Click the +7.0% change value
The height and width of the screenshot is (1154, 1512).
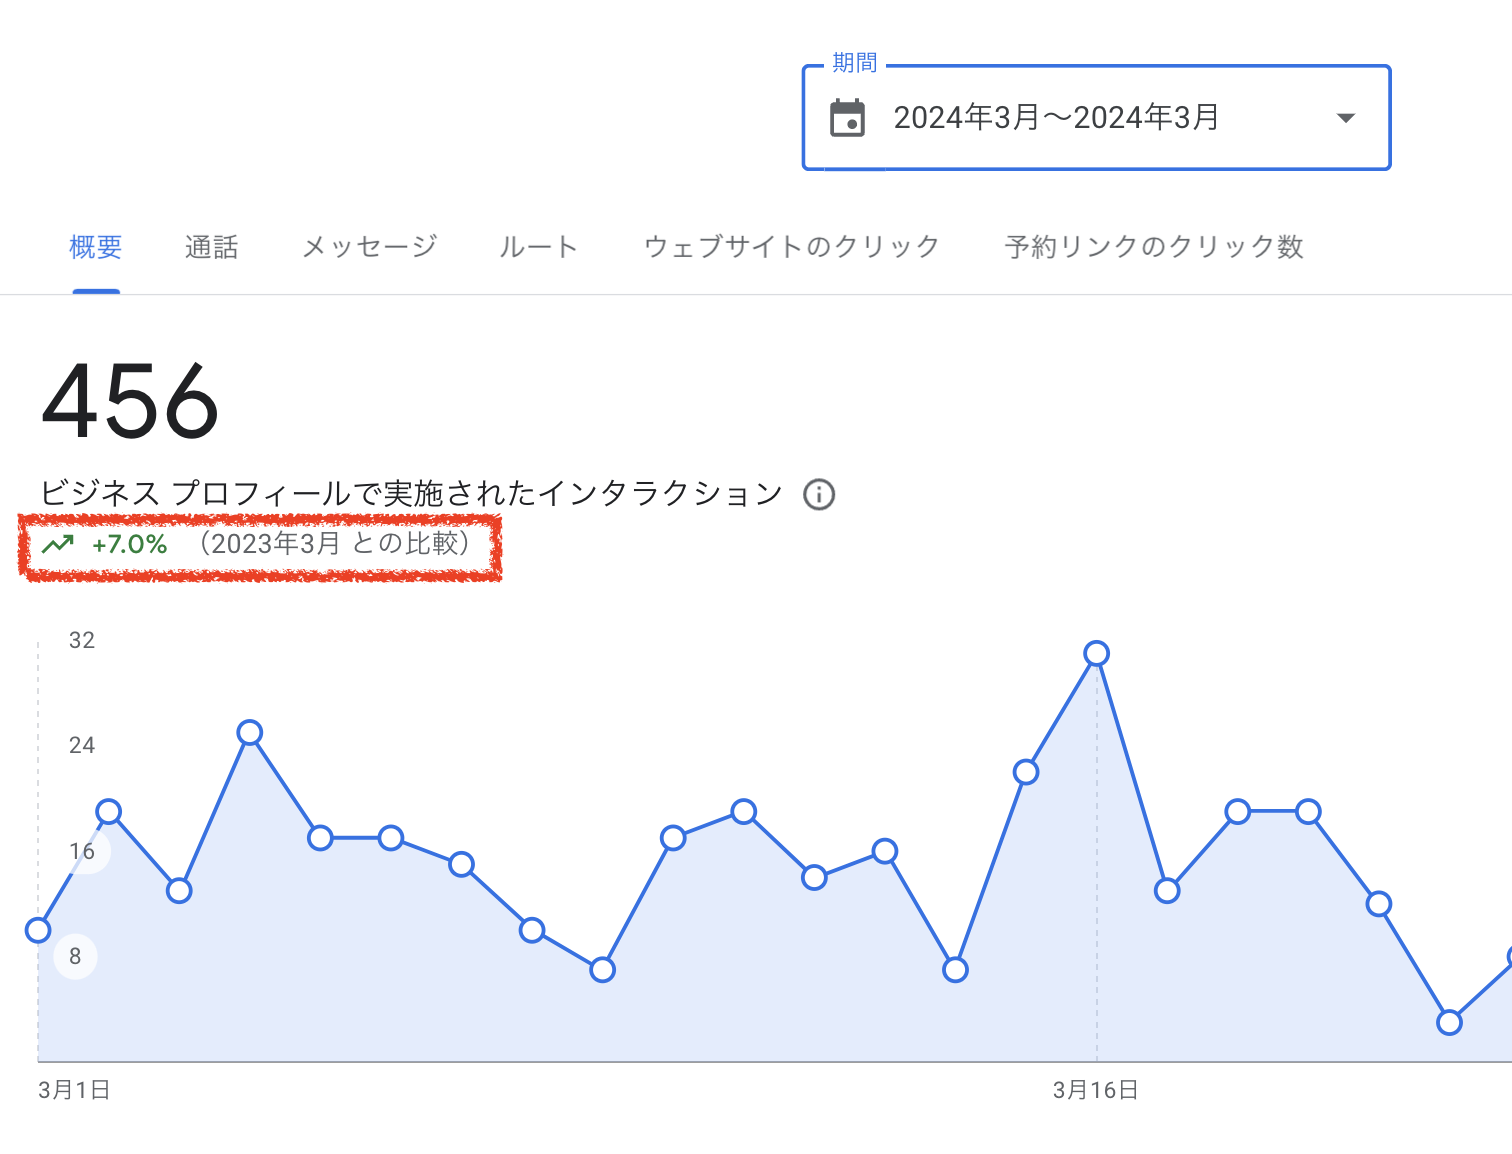pyautogui.click(x=130, y=545)
